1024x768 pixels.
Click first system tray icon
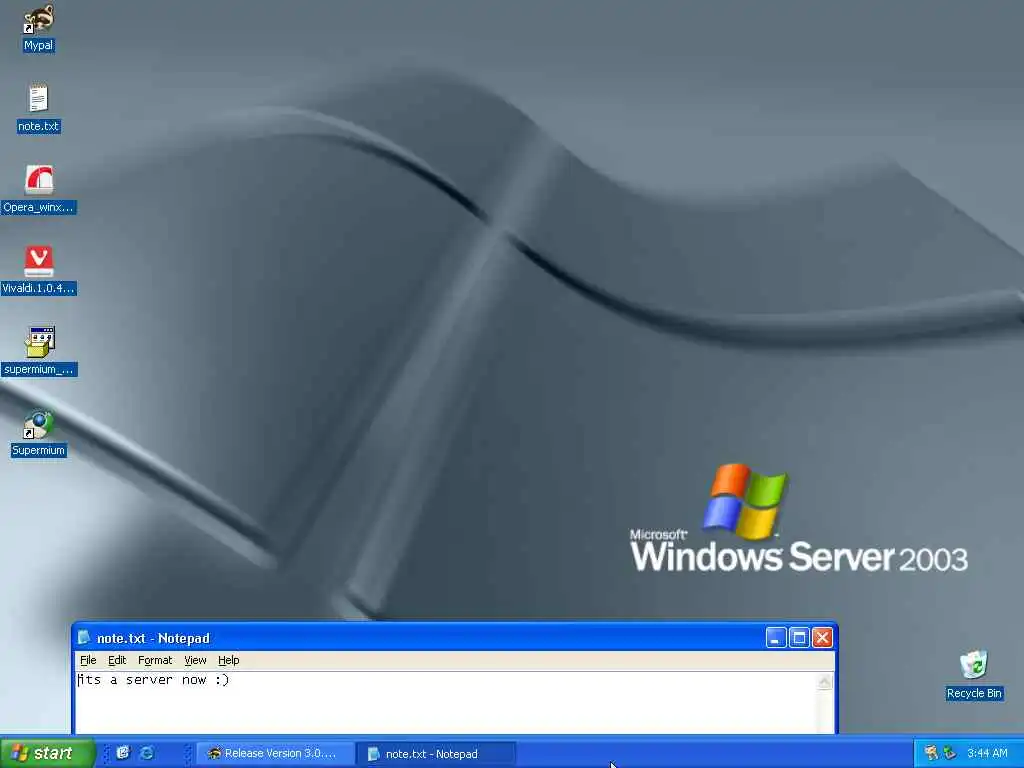[x=931, y=753]
